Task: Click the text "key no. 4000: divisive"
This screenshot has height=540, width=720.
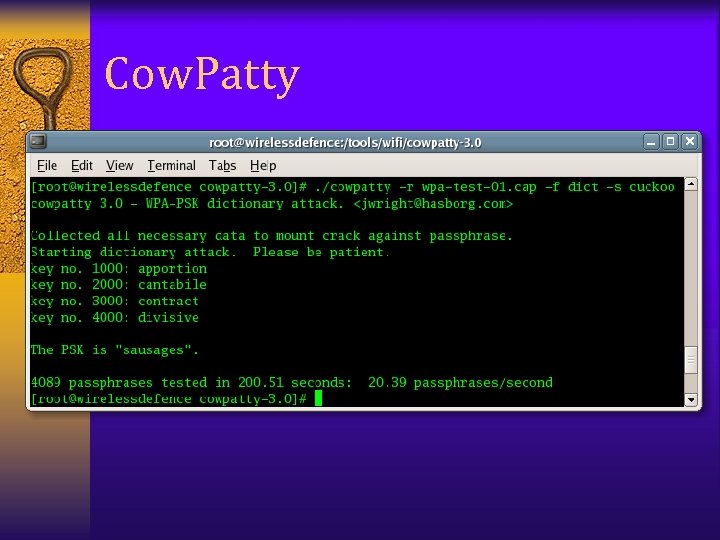Action: coord(115,317)
